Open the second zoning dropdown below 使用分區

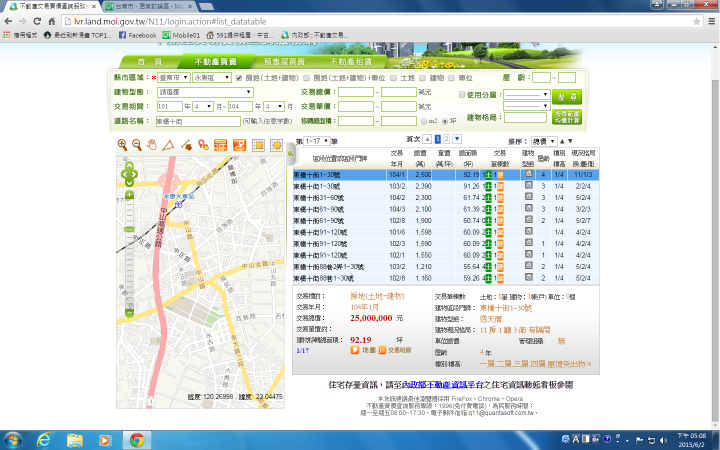[526, 106]
